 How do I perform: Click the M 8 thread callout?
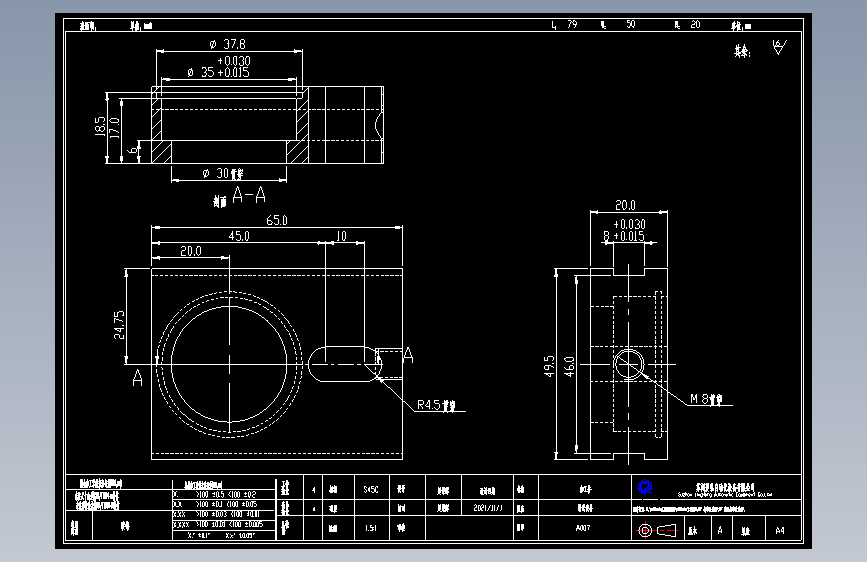(706, 399)
